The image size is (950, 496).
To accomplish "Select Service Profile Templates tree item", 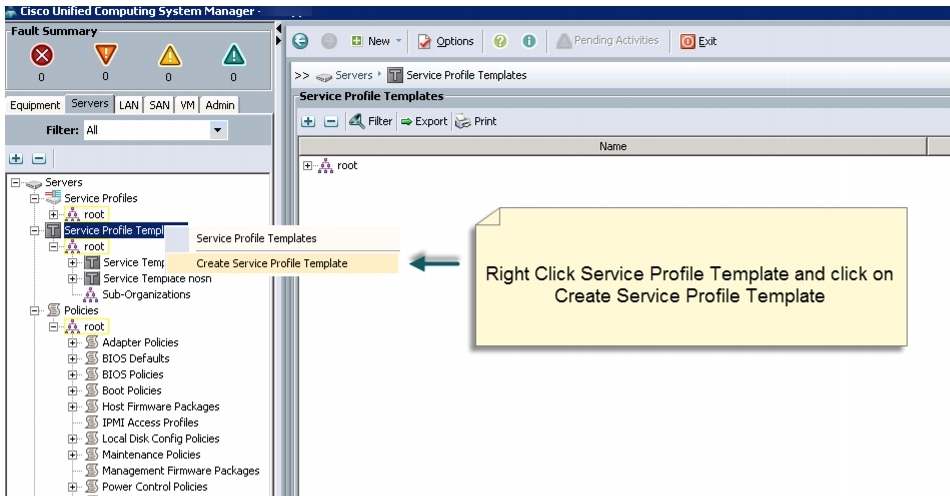I will [114, 230].
